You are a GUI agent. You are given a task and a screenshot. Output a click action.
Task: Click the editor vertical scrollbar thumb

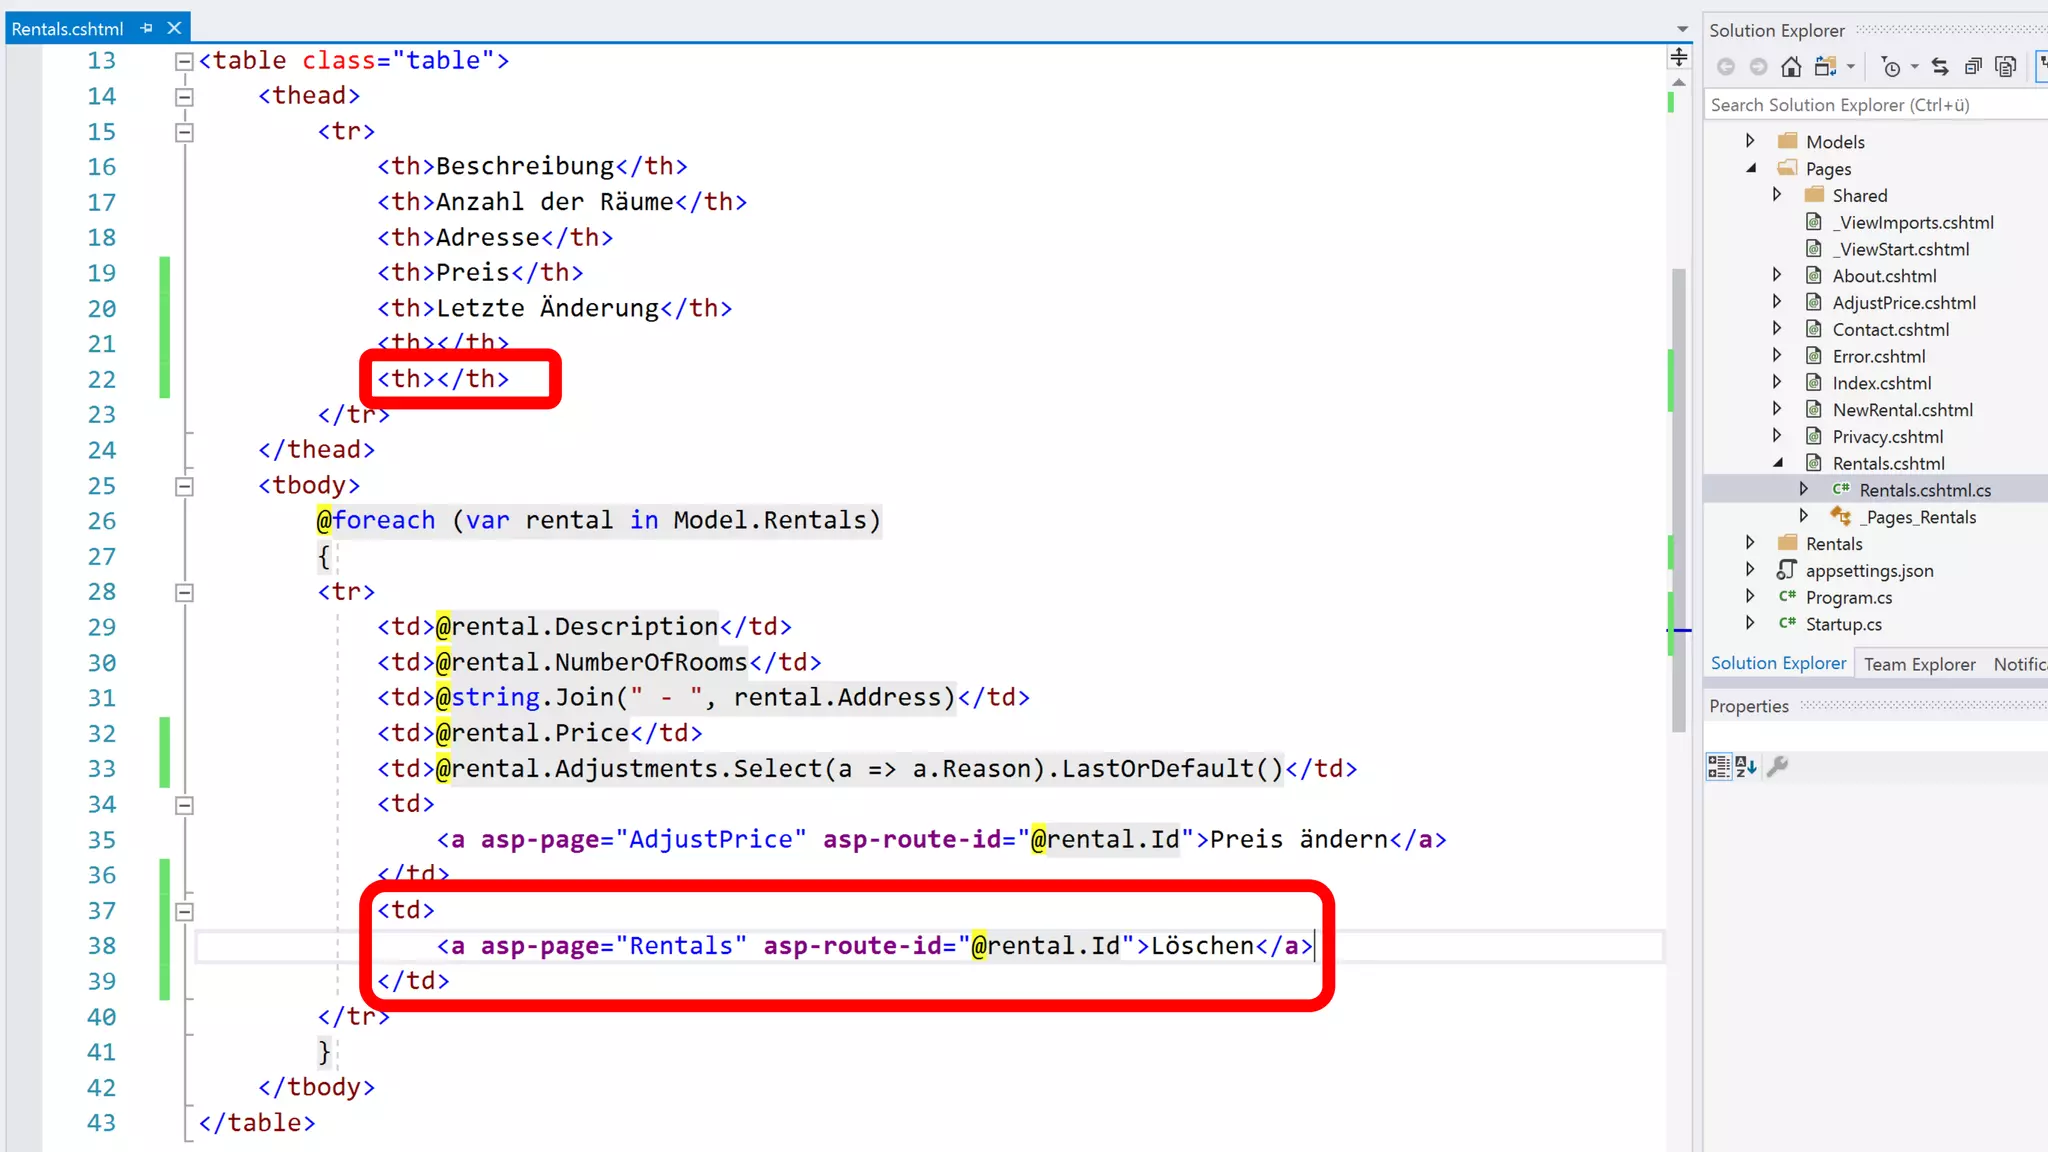click(x=1678, y=500)
